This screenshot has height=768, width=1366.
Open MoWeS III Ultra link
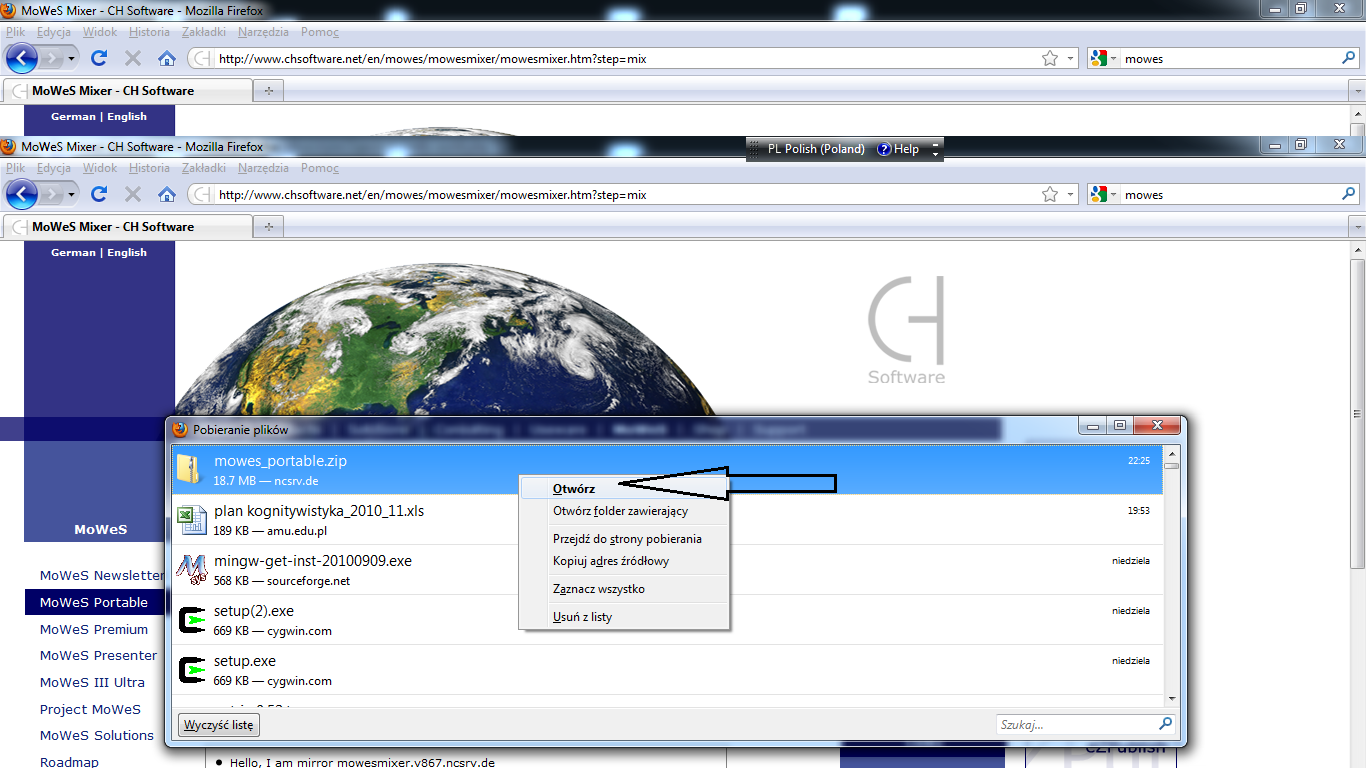coord(92,682)
